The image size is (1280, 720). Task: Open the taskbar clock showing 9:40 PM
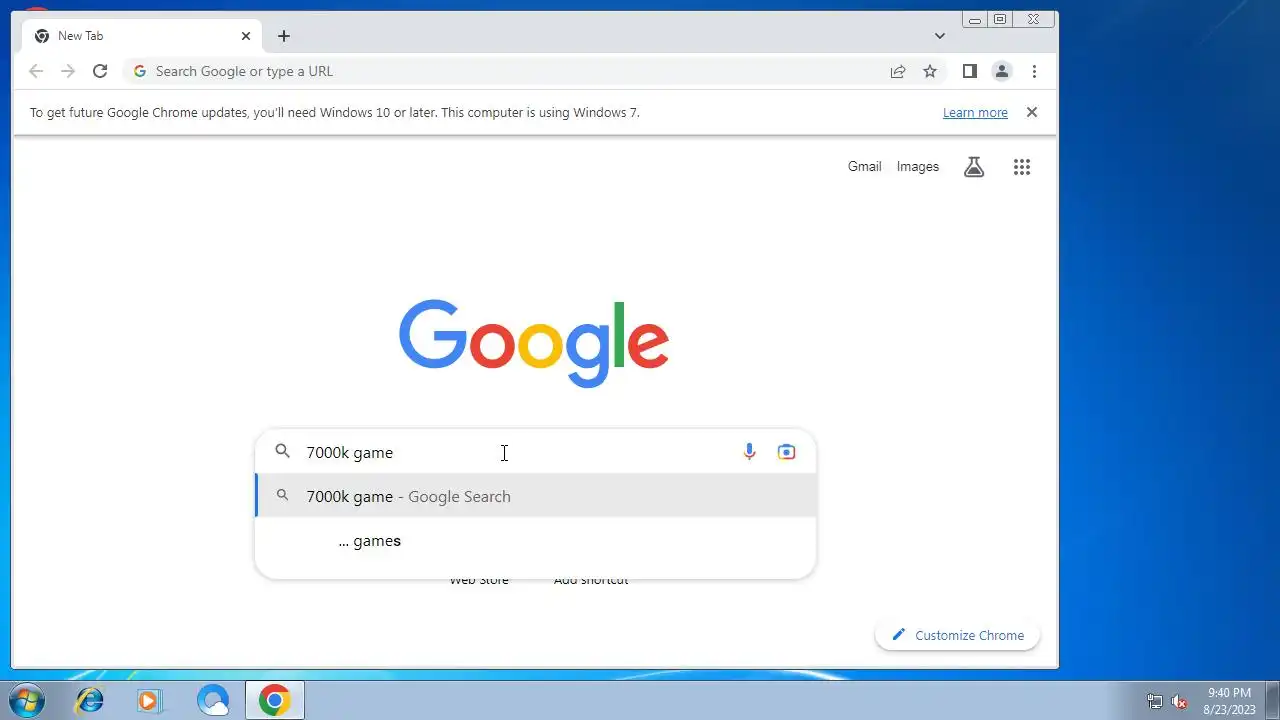click(1229, 701)
